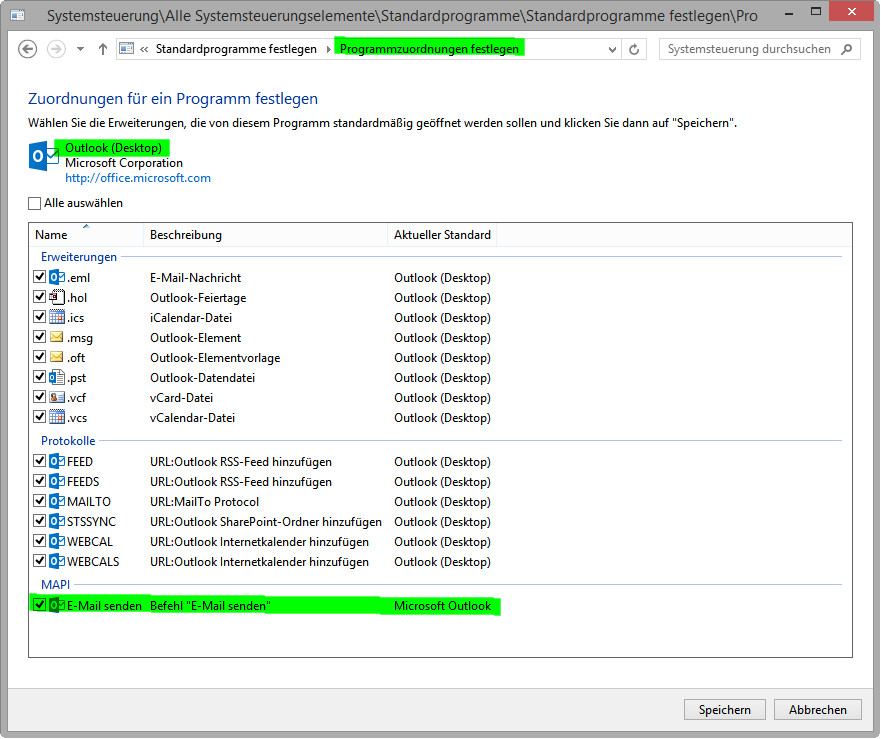Click the .oft envelope template icon

[57, 357]
